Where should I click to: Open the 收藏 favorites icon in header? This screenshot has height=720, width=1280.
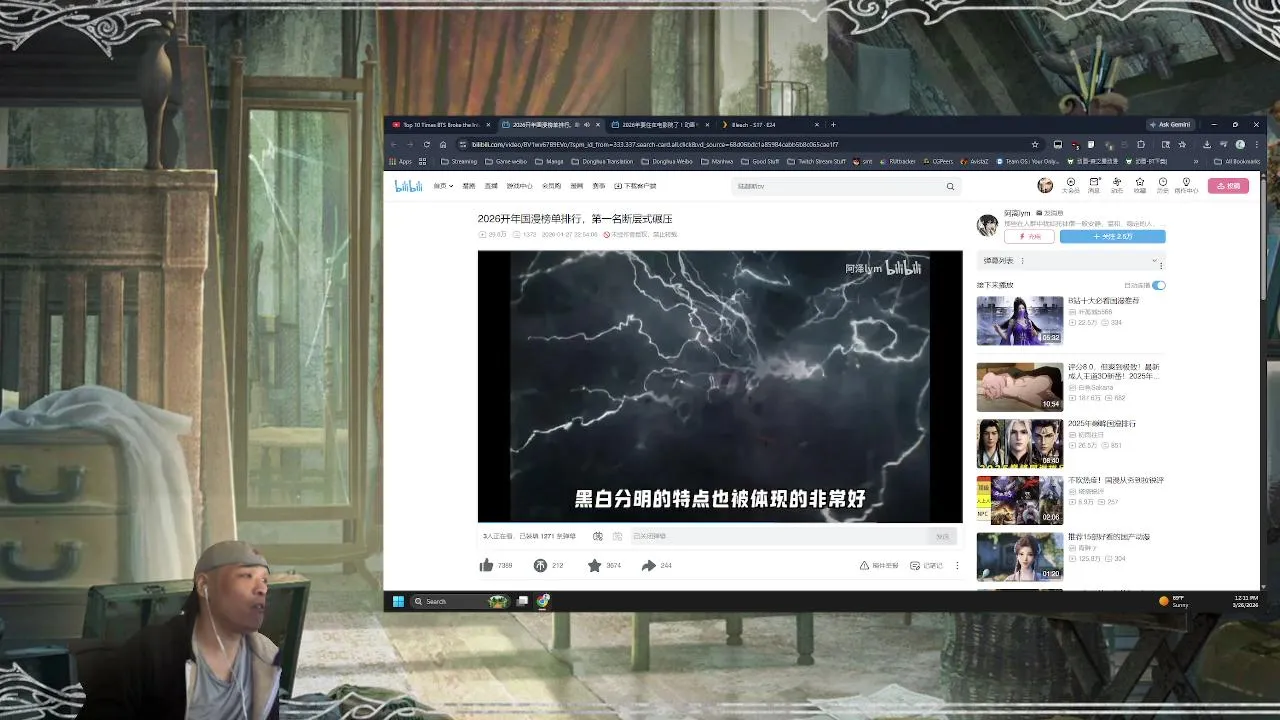click(1140, 185)
